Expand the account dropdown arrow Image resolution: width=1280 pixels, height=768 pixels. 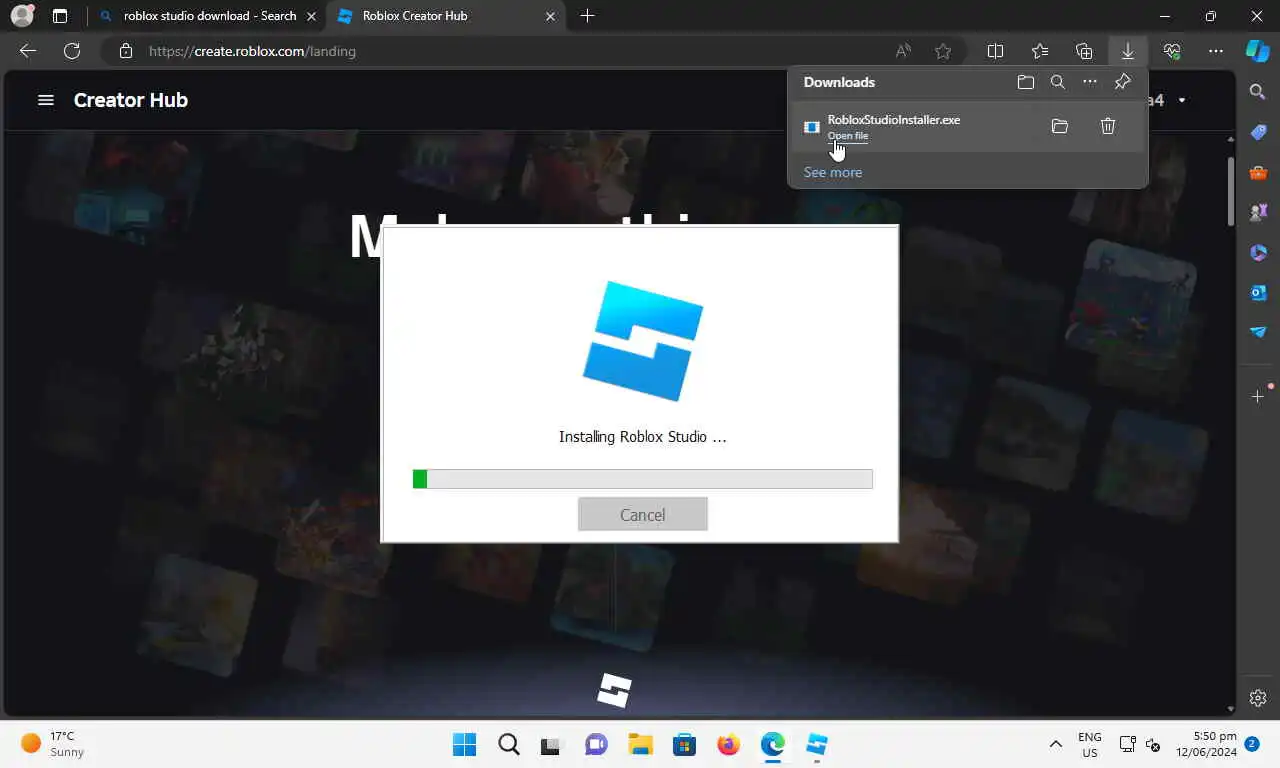click(1182, 100)
